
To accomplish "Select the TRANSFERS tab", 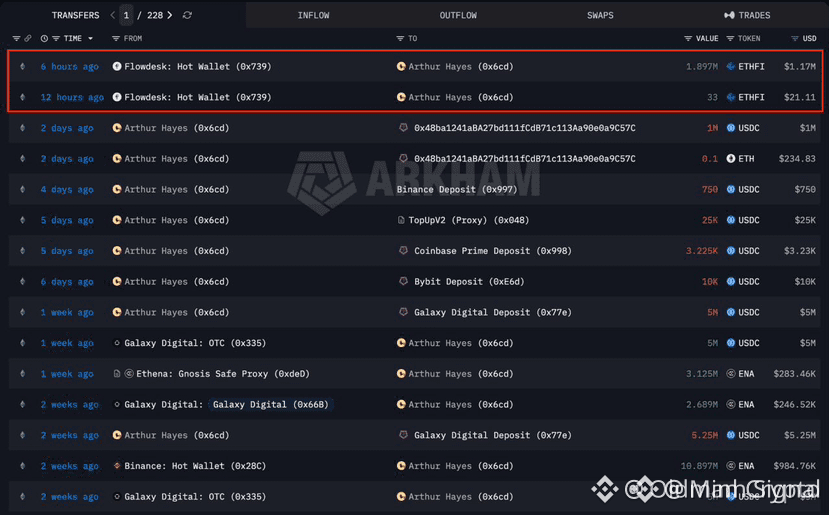I will pos(75,15).
